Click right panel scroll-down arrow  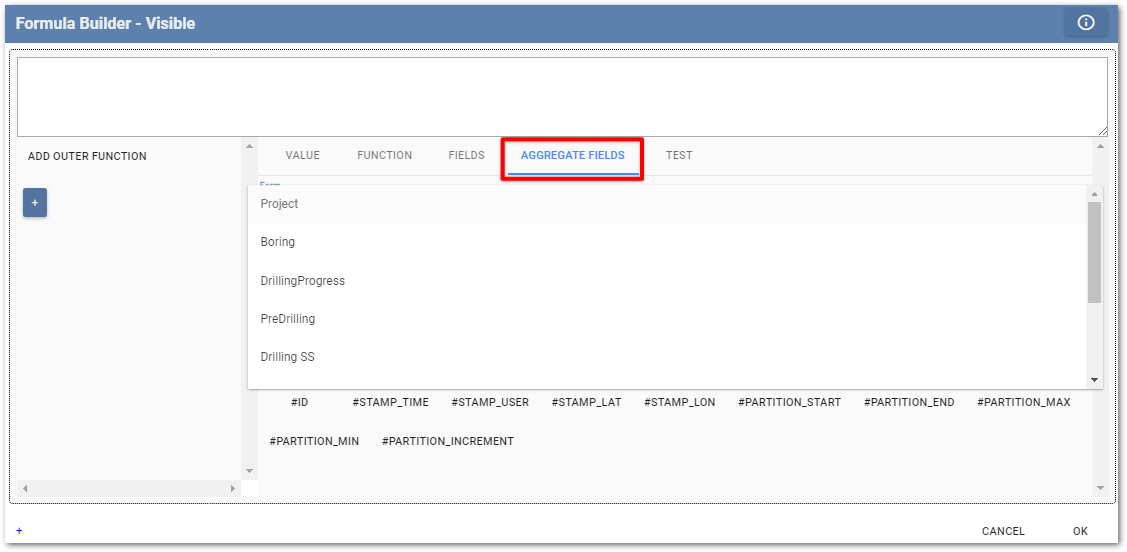(x=1100, y=488)
